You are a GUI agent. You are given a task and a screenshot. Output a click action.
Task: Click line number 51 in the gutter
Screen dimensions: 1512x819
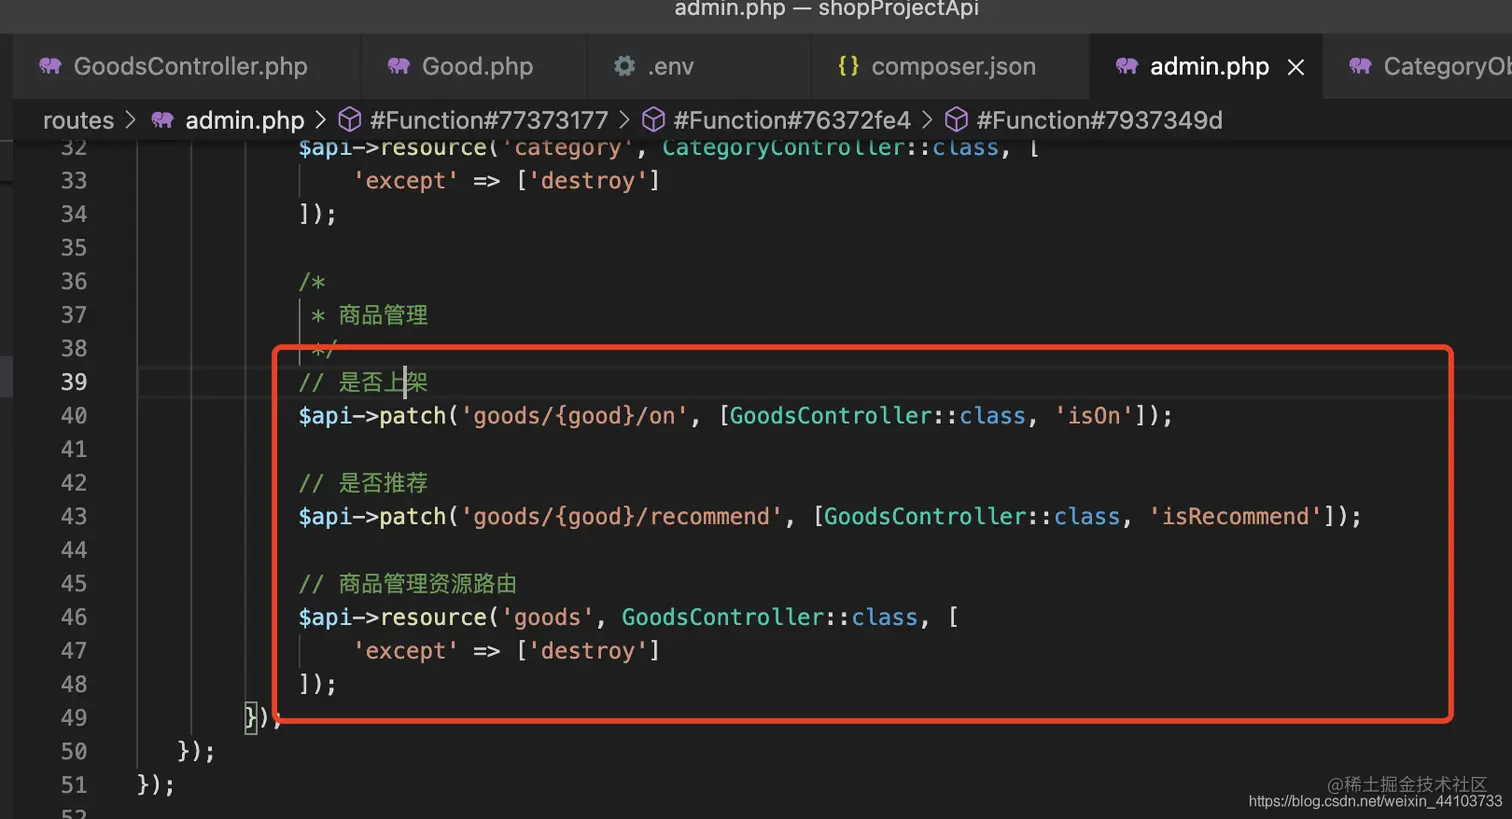74,785
